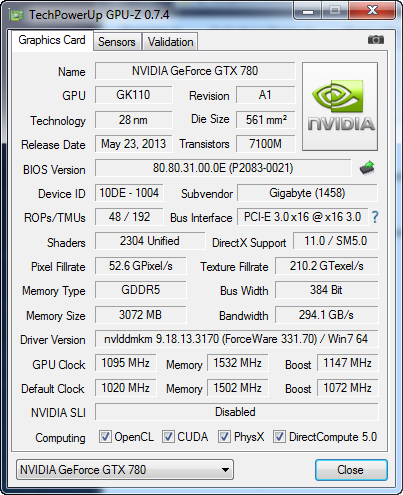Toggle the DirectCompute 5.0 checkbox
403x495 pixels.
[279, 437]
